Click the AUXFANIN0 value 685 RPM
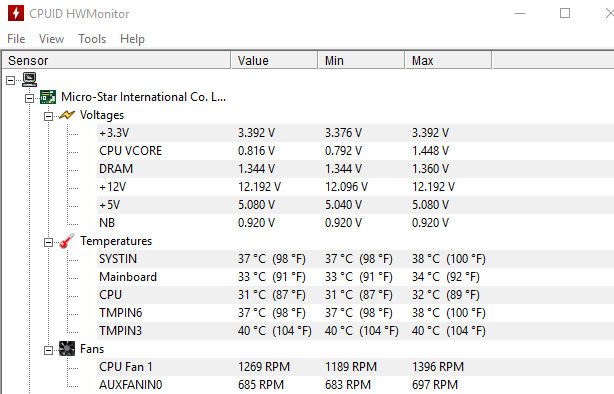 pyautogui.click(x=261, y=385)
